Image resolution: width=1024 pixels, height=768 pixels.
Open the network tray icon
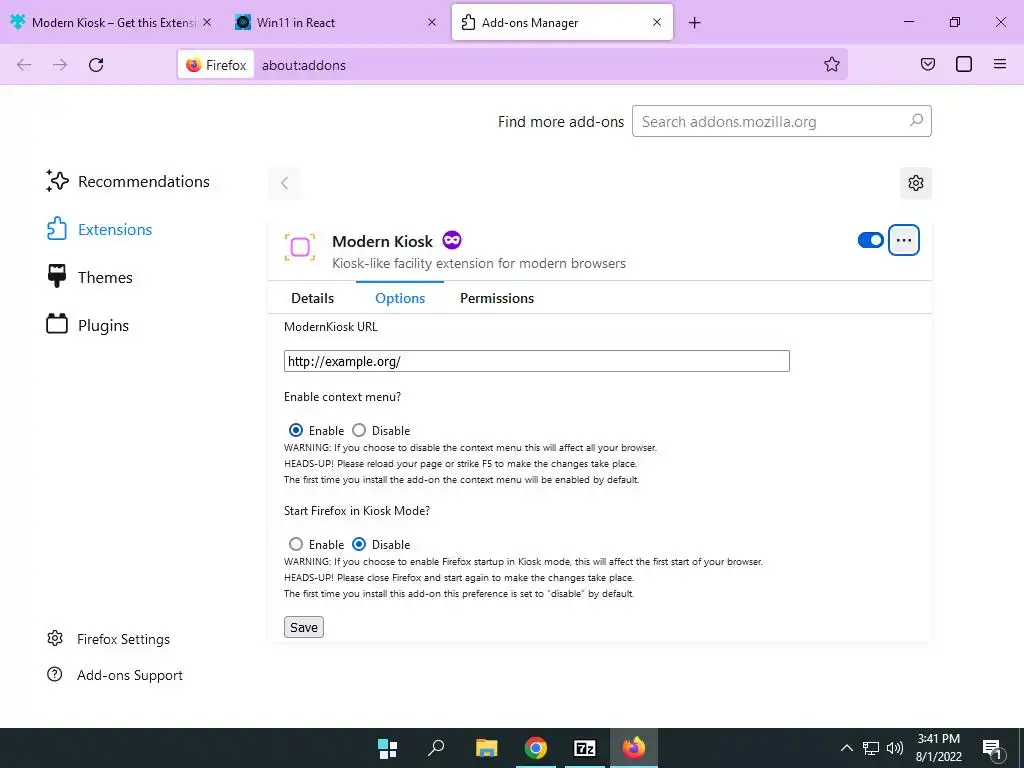[x=871, y=748]
